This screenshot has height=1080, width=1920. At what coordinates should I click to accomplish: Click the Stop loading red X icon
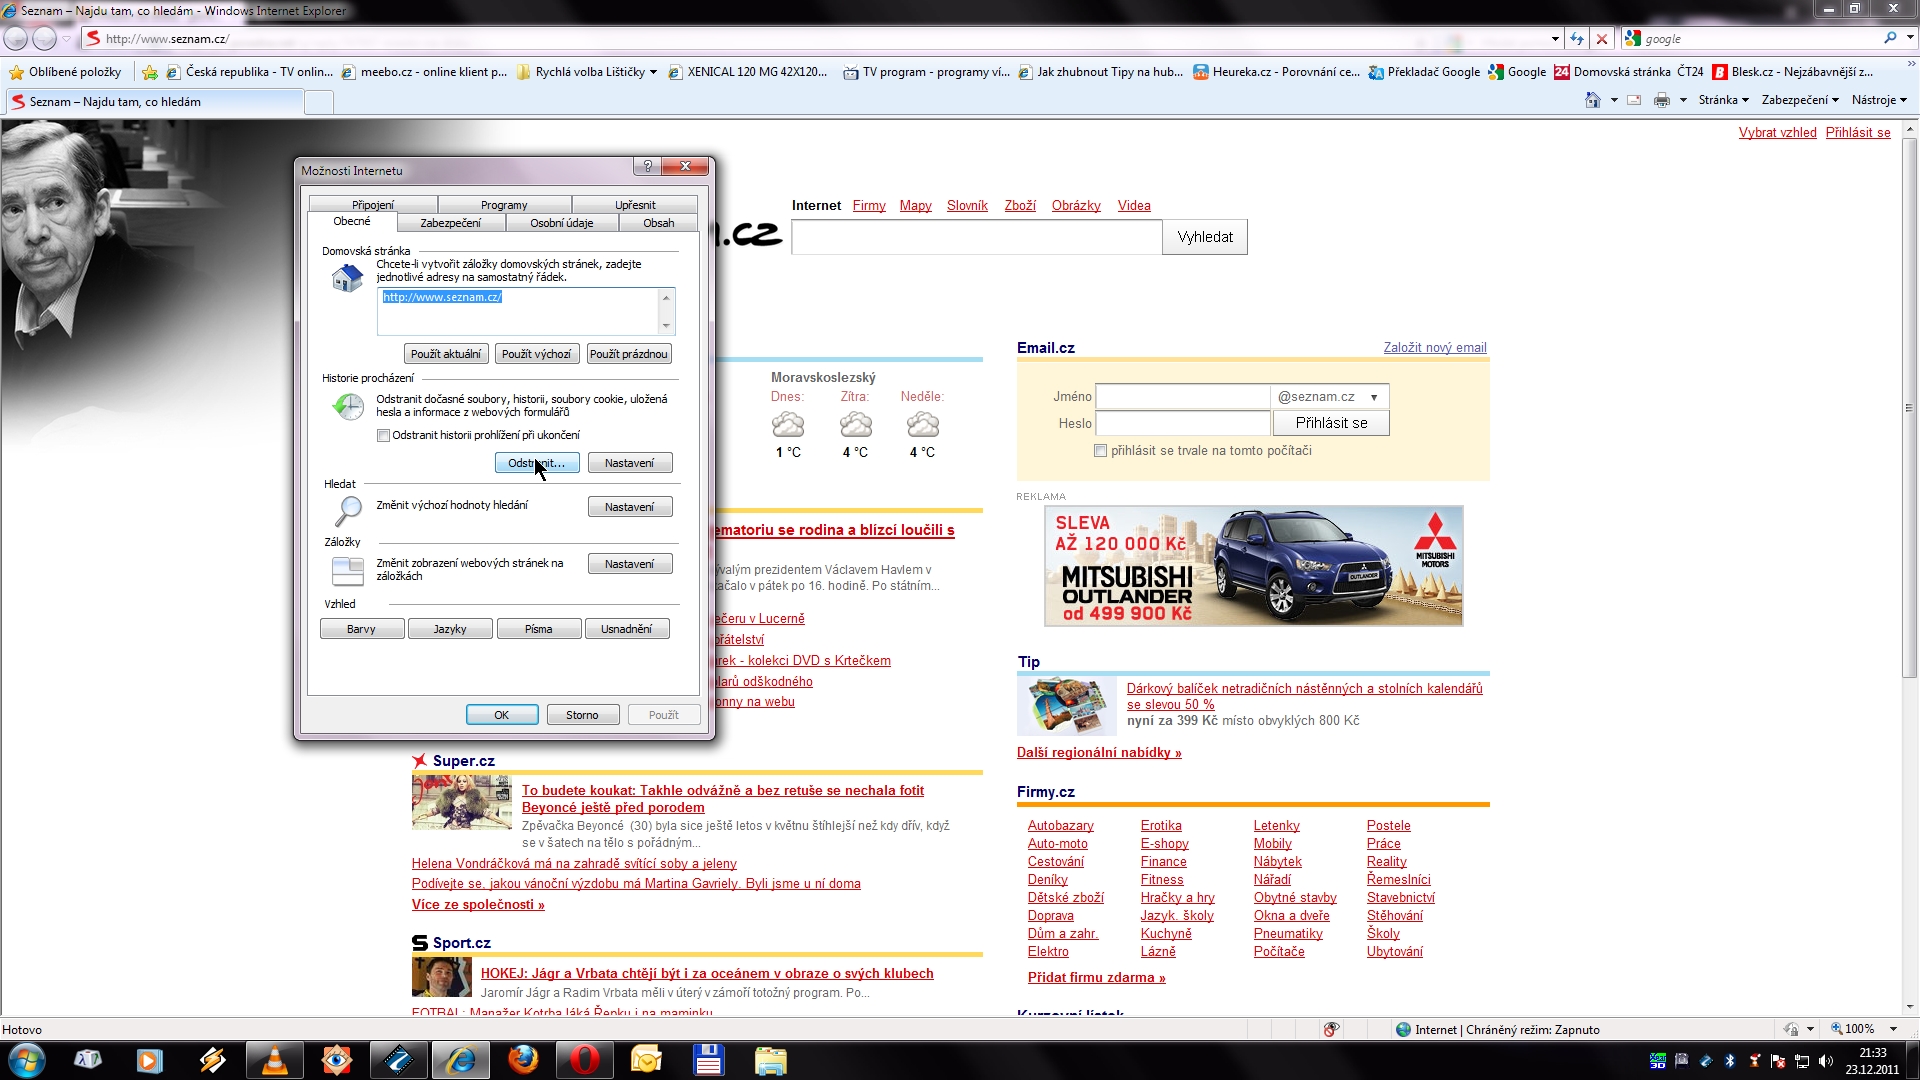[1602, 39]
